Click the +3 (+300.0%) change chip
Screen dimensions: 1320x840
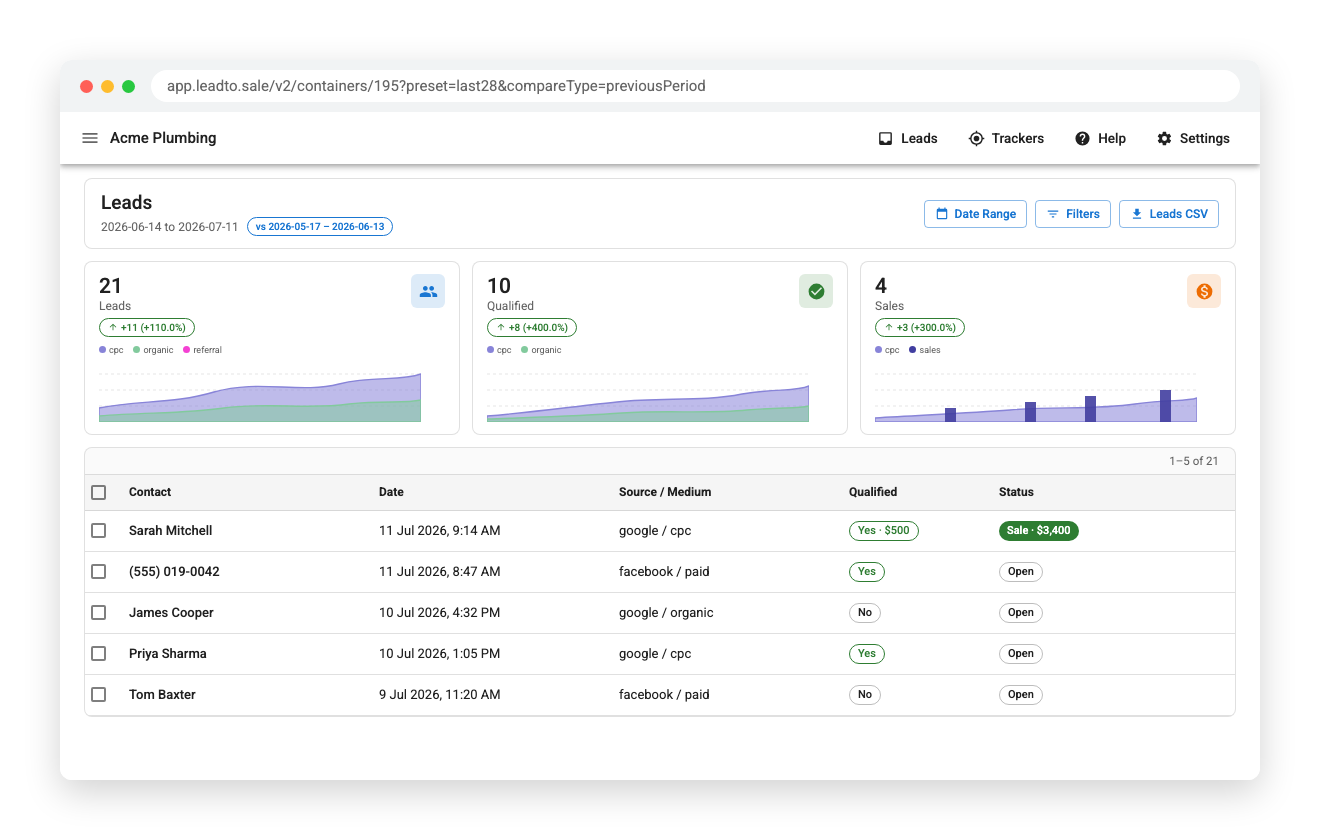(920, 327)
